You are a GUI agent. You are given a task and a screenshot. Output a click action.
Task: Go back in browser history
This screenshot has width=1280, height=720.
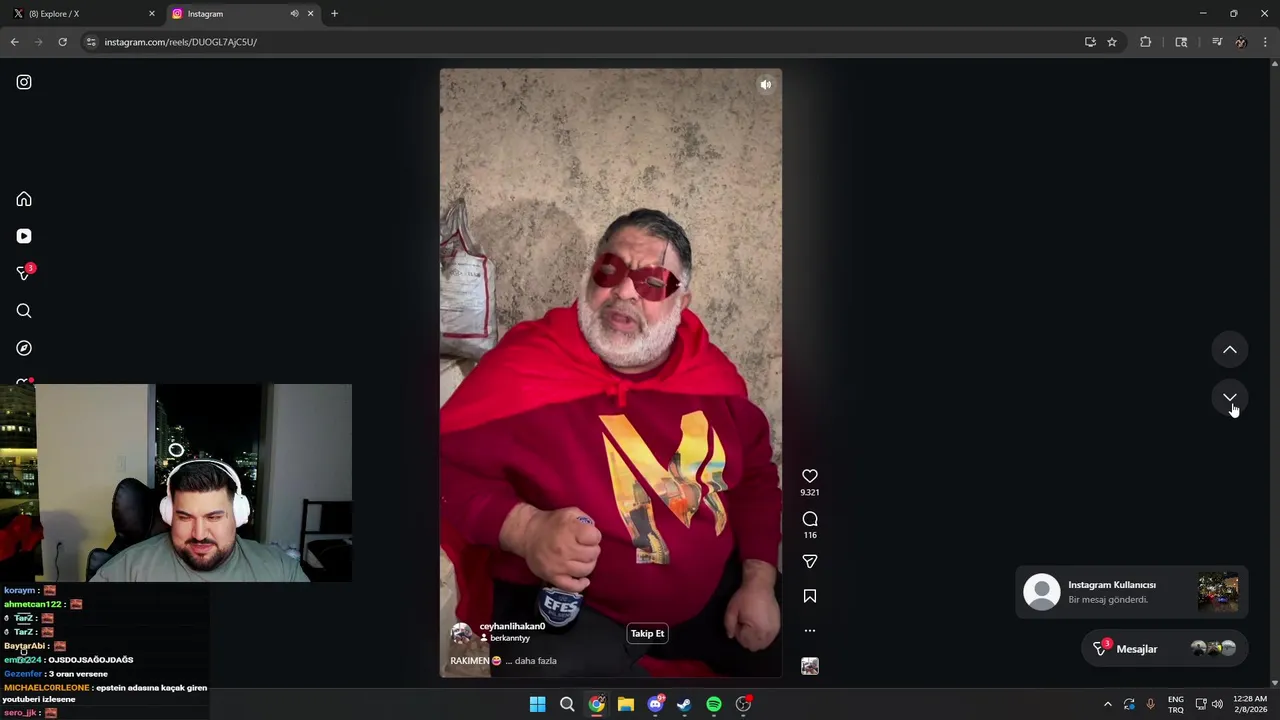coord(14,42)
